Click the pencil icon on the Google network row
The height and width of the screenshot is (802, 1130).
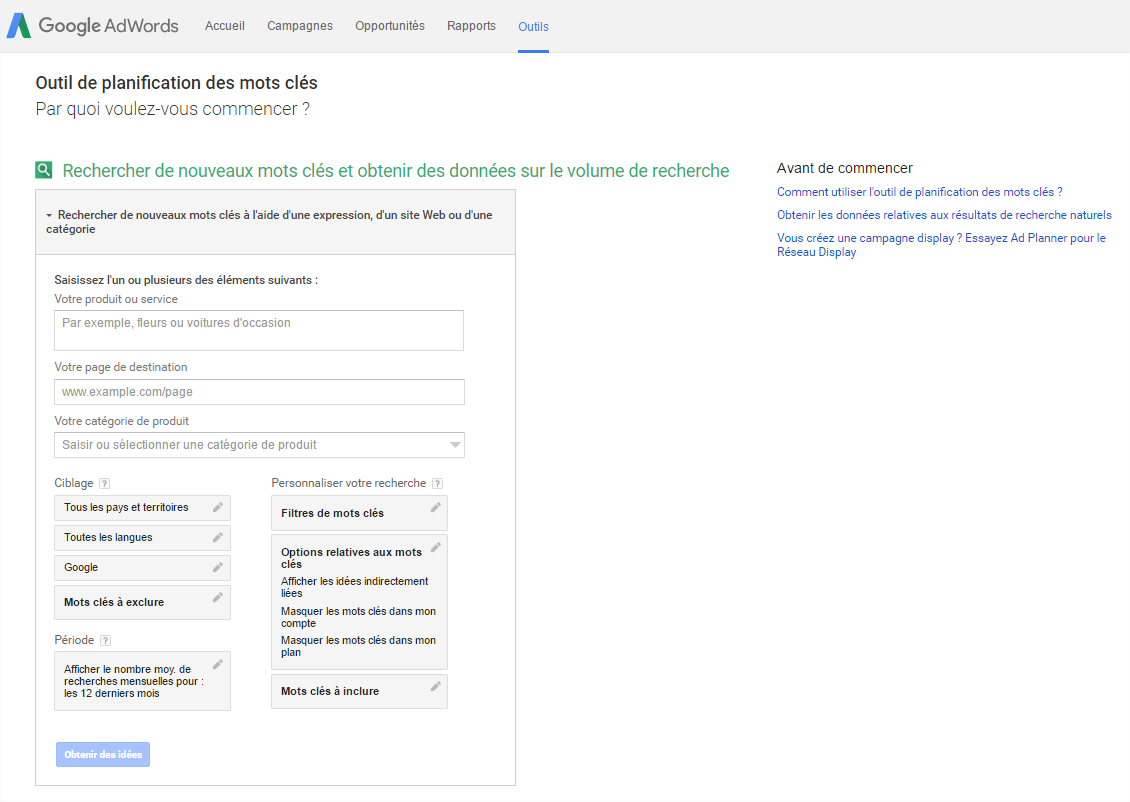218,568
